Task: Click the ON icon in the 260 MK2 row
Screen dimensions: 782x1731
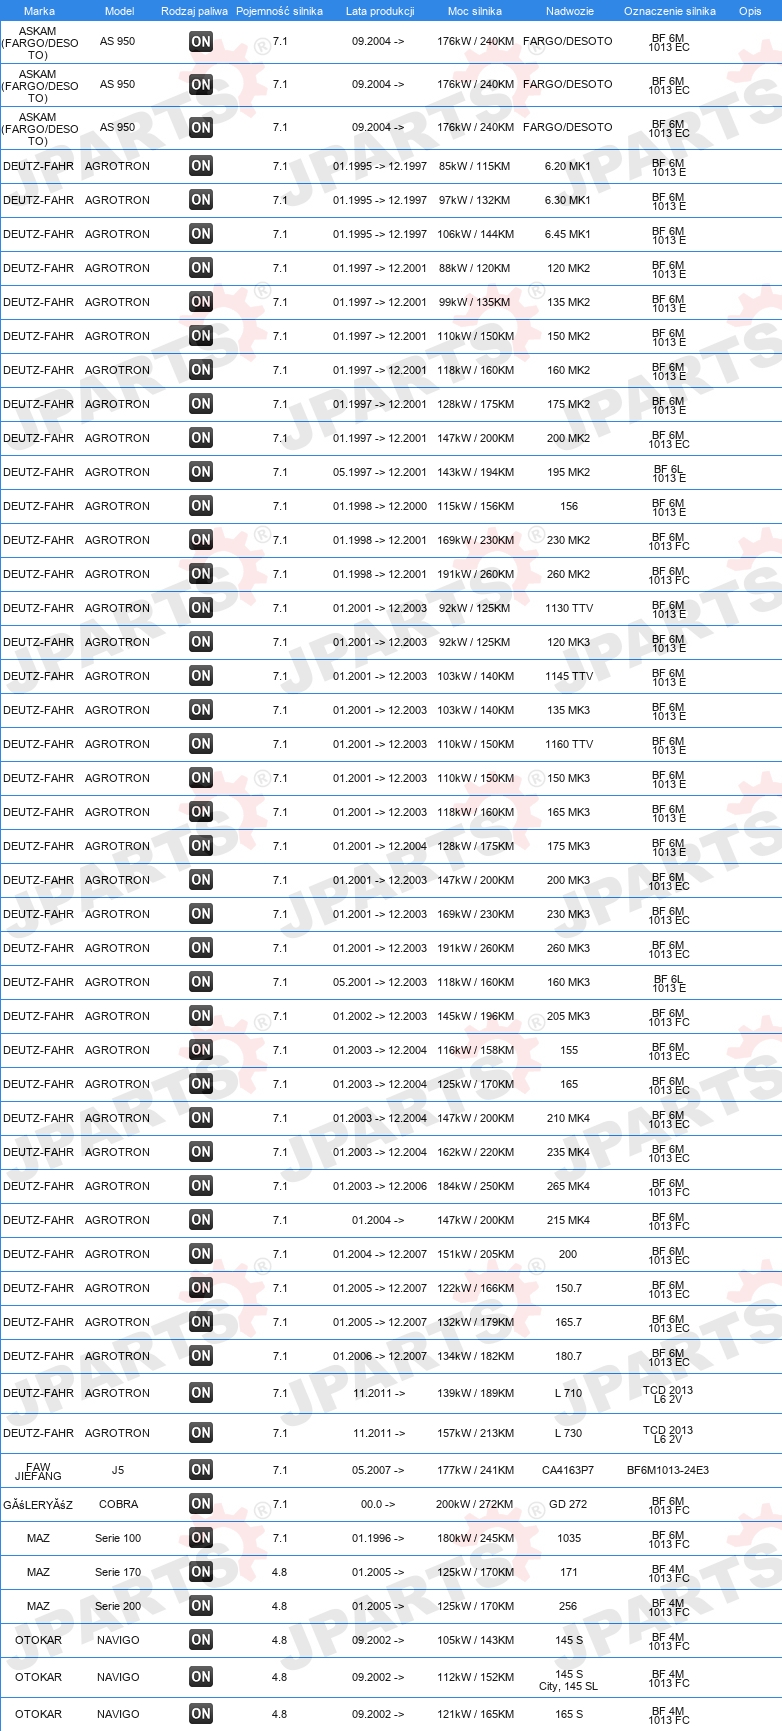Action: [x=201, y=574]
